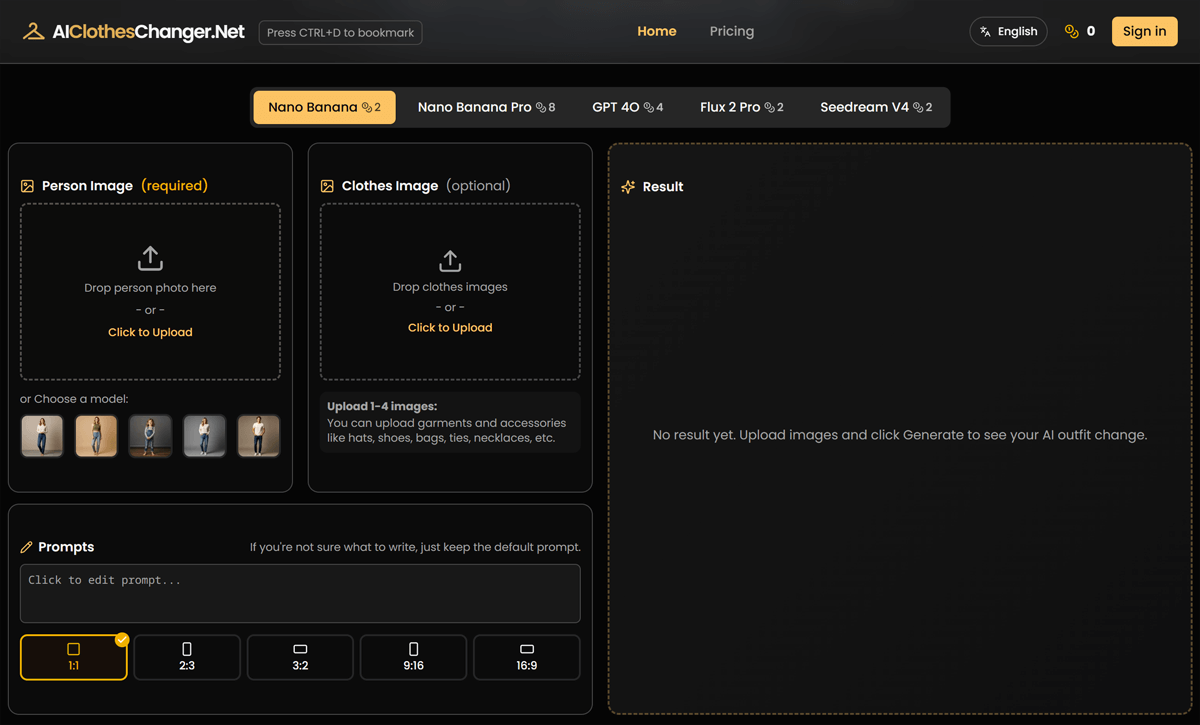Switch to the Nano Banana Pro tab
Viewport: 1200px width, 725px height.
[x=486, y=106]
